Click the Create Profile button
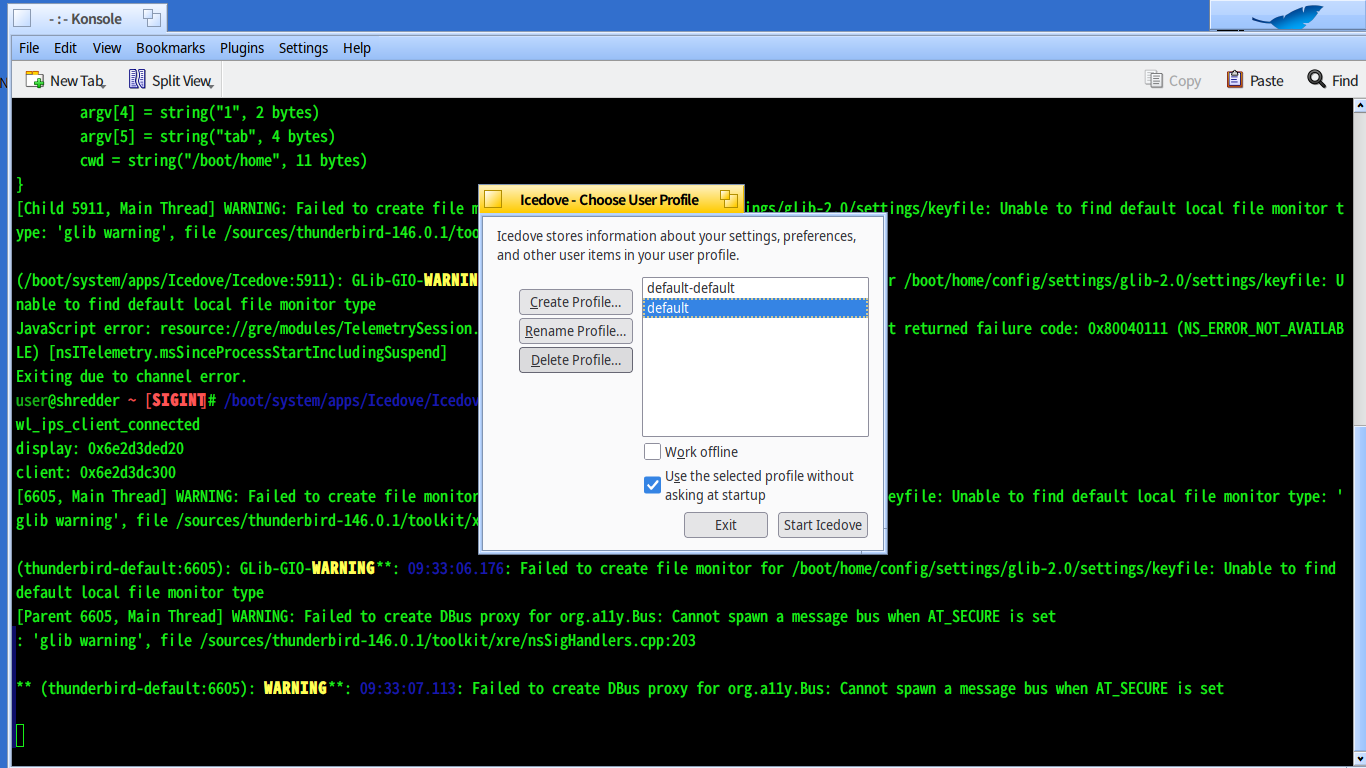Screen dimensions: 1366x768 575,302
